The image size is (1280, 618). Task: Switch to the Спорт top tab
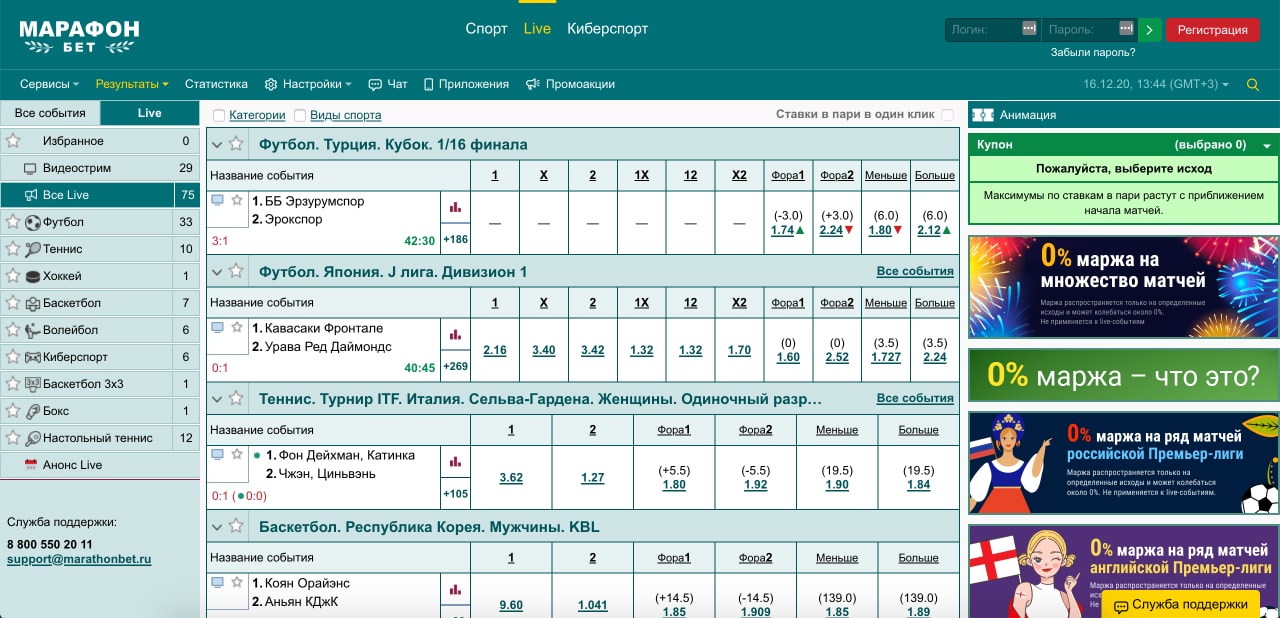[486, 29]
